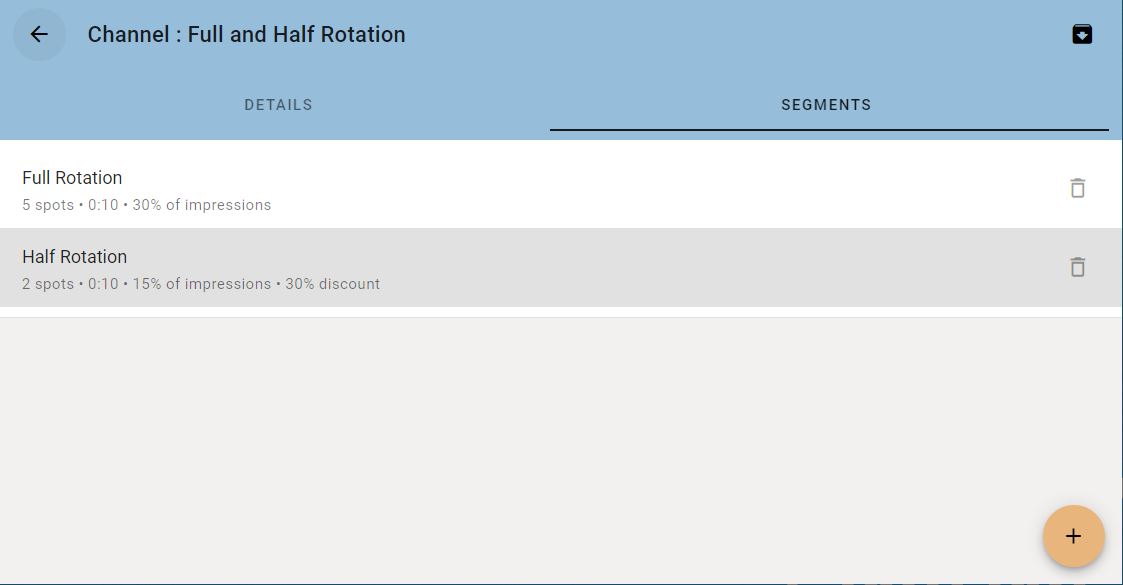
Task: Select the Segments tab
Action: coord(826,105)
